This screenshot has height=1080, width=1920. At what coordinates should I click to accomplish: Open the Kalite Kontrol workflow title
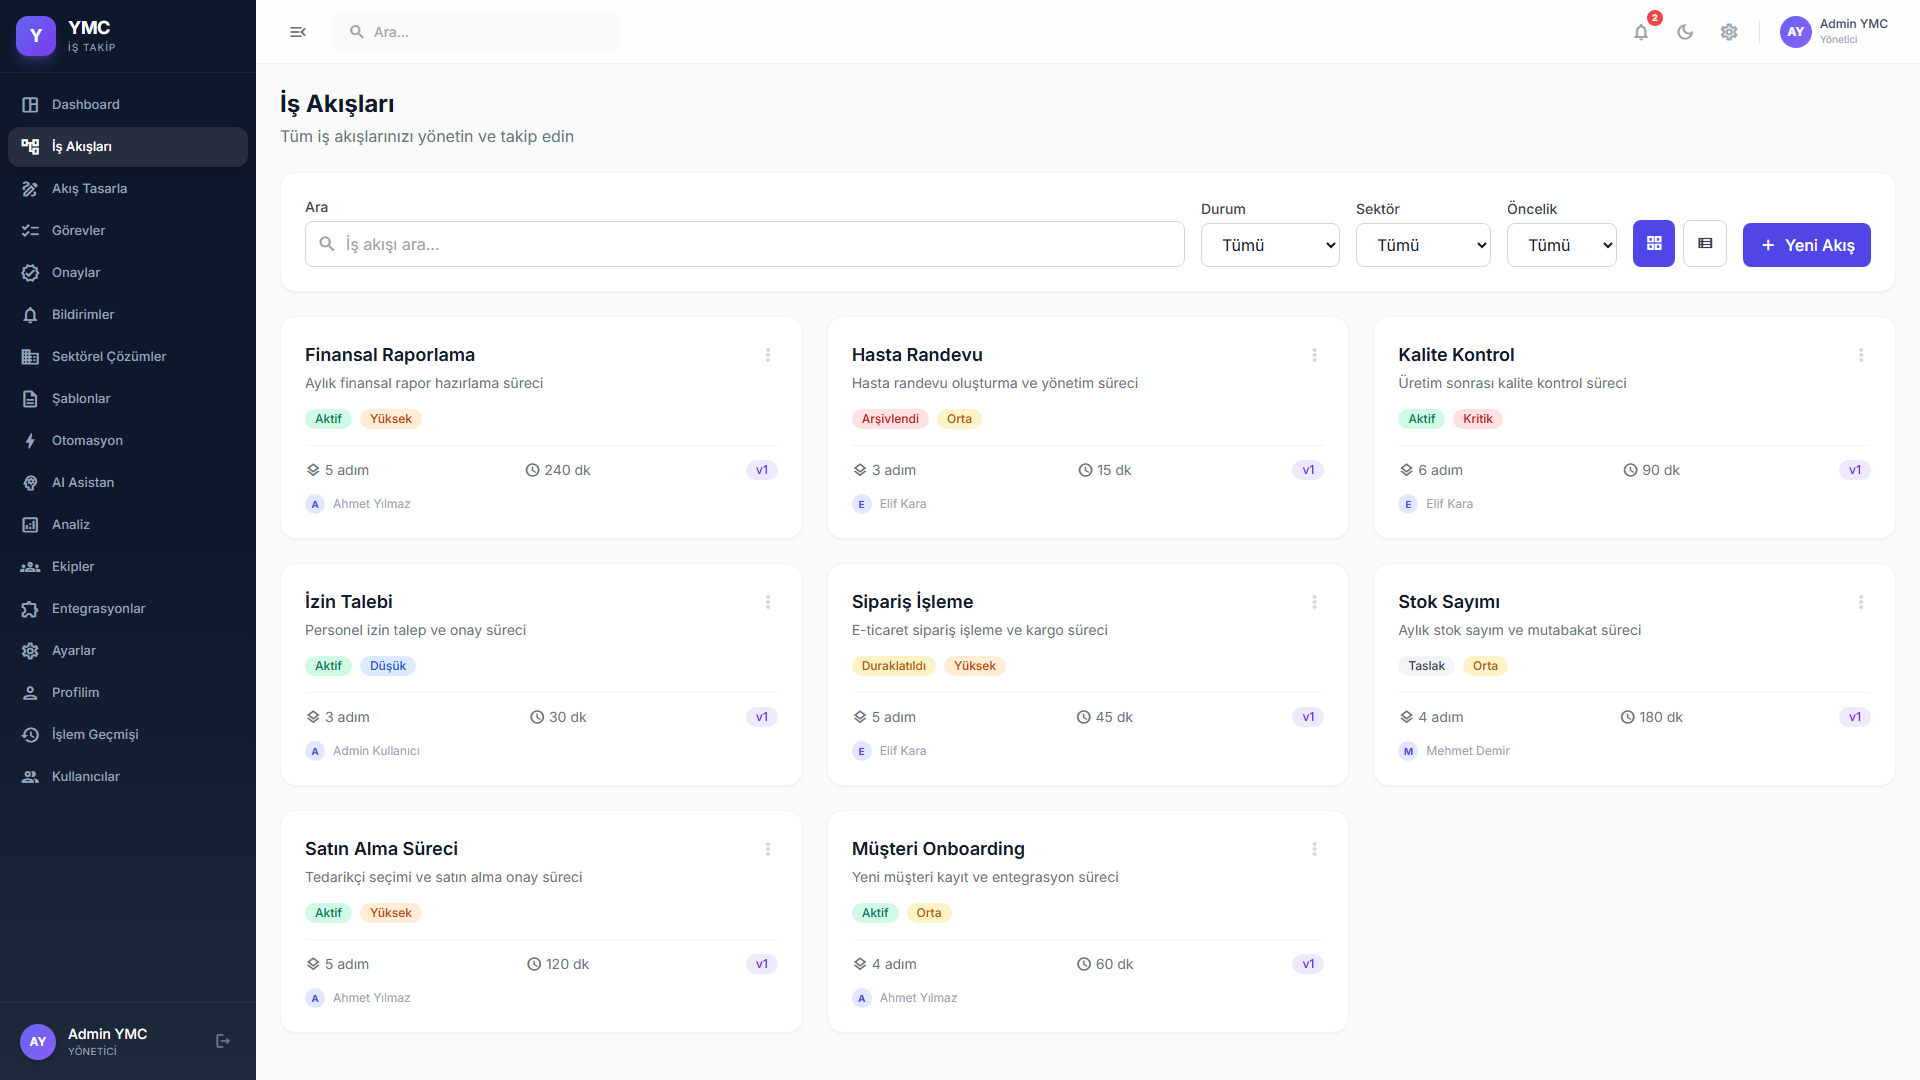1456,355
